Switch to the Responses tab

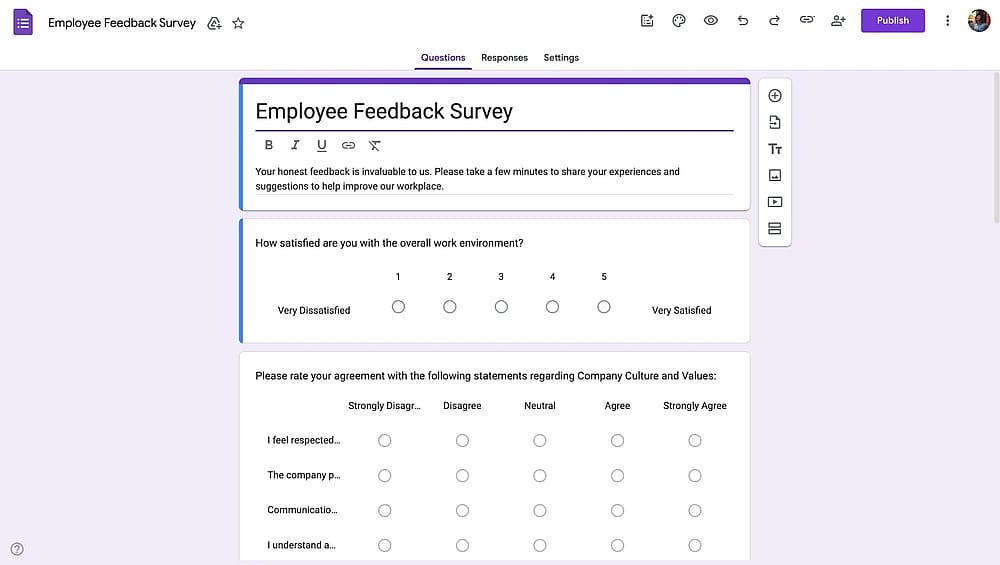(504, 57)
